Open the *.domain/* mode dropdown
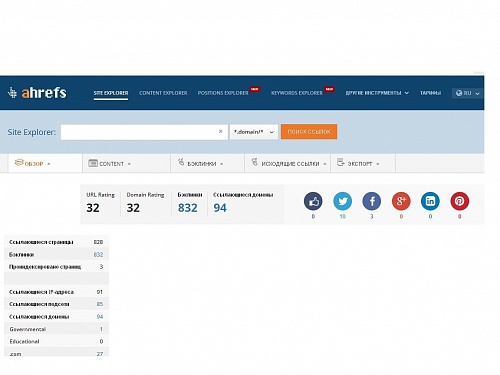500x375 pixels. [x=254, y=132]
